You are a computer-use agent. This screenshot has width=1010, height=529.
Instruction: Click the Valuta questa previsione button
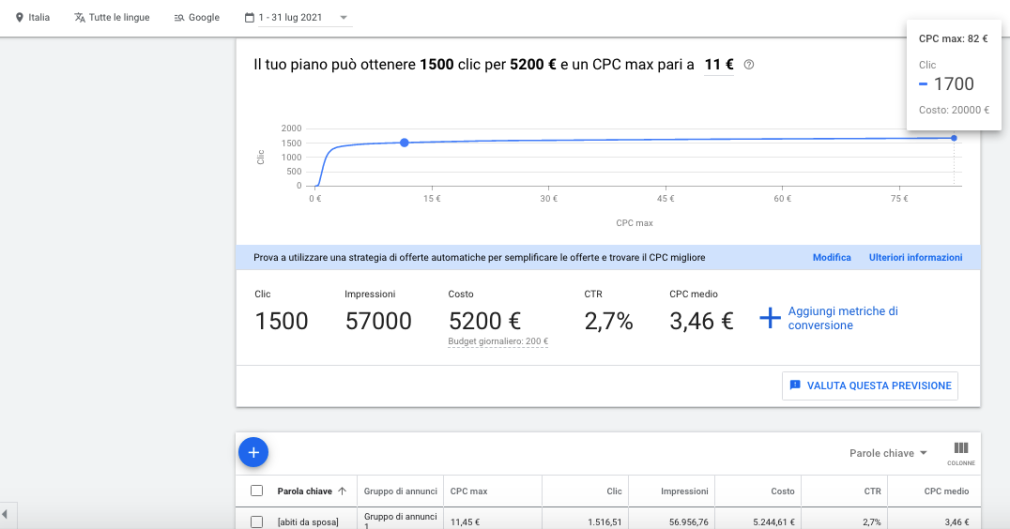(870, 385)
